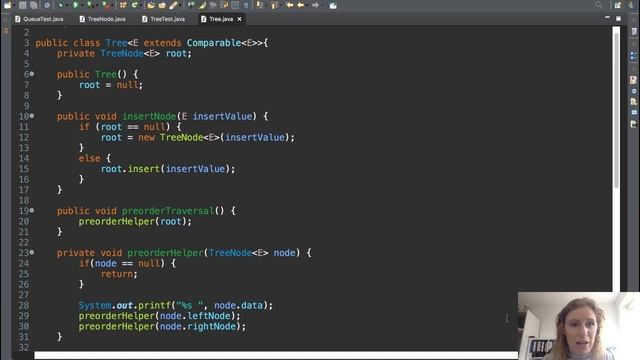Click 'insertNode' method name on line 10

pyautogui.click(x=149, y=116)
